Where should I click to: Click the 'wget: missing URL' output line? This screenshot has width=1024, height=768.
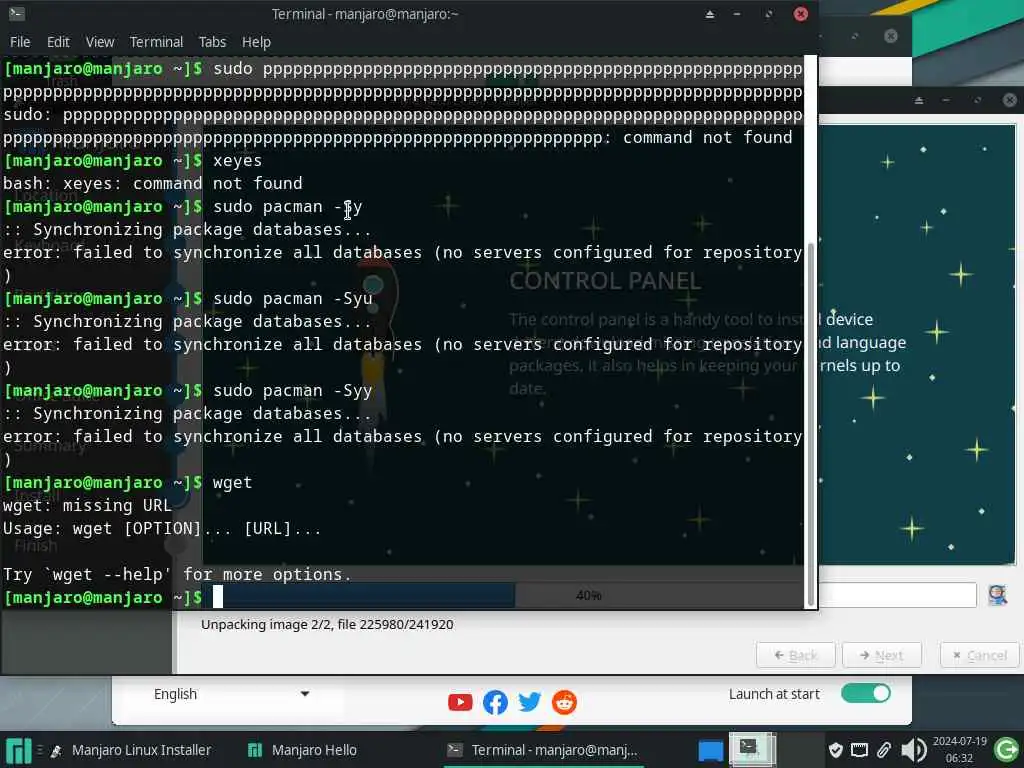pyautogui.click(x=88, y=505)
